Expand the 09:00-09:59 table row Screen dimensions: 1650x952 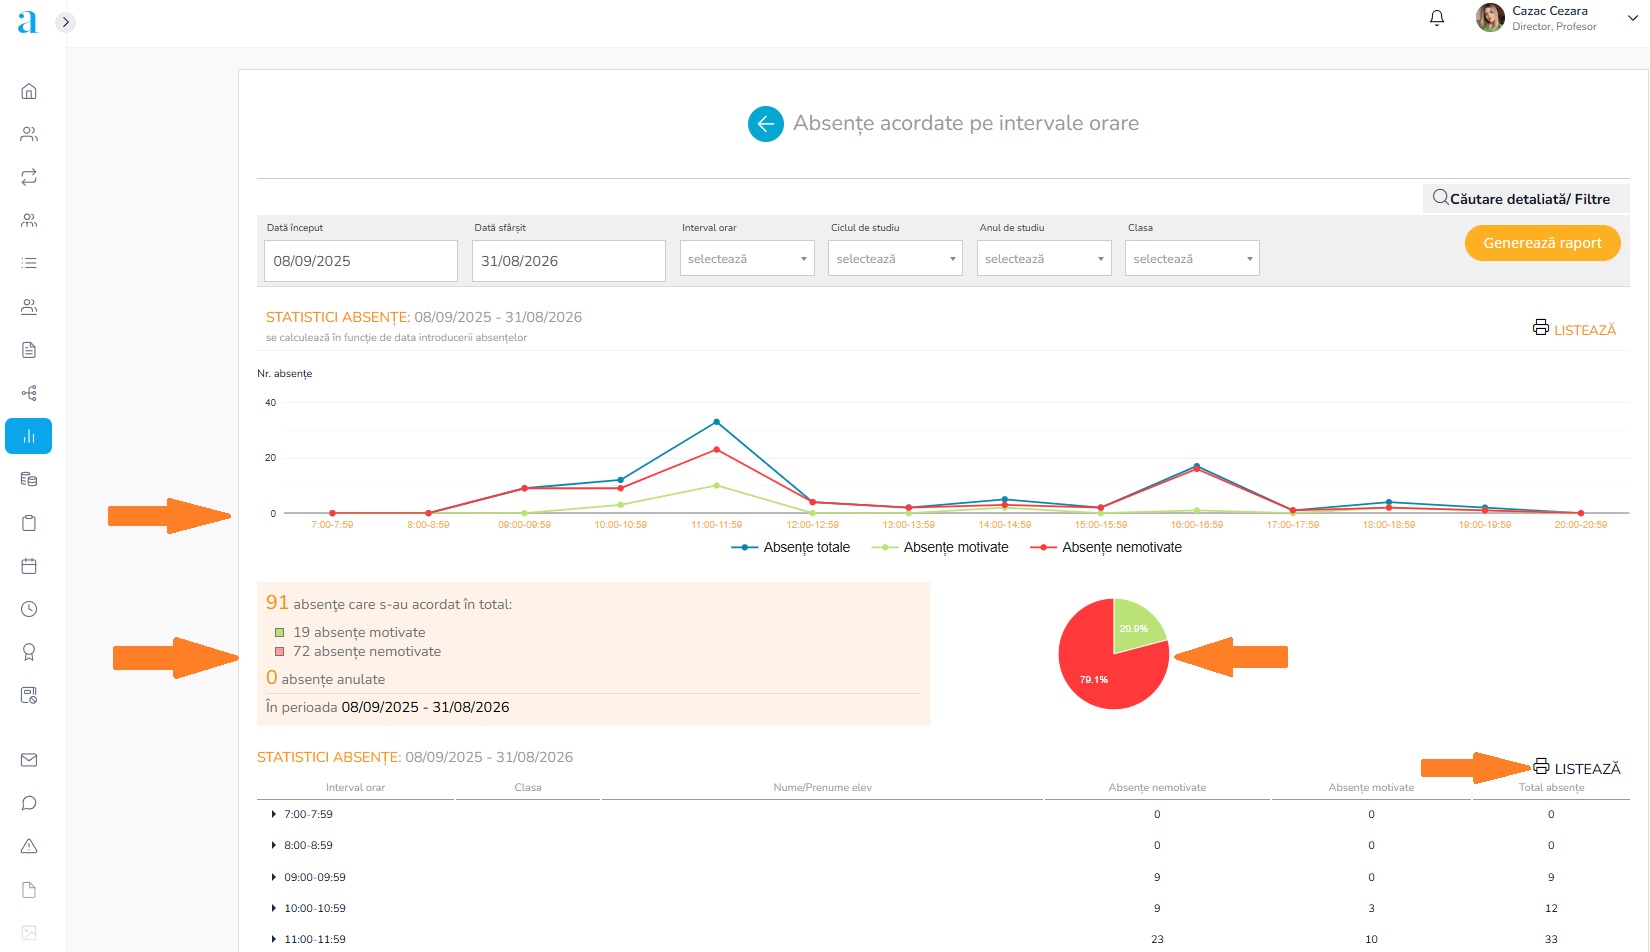(x=274, y=877)
